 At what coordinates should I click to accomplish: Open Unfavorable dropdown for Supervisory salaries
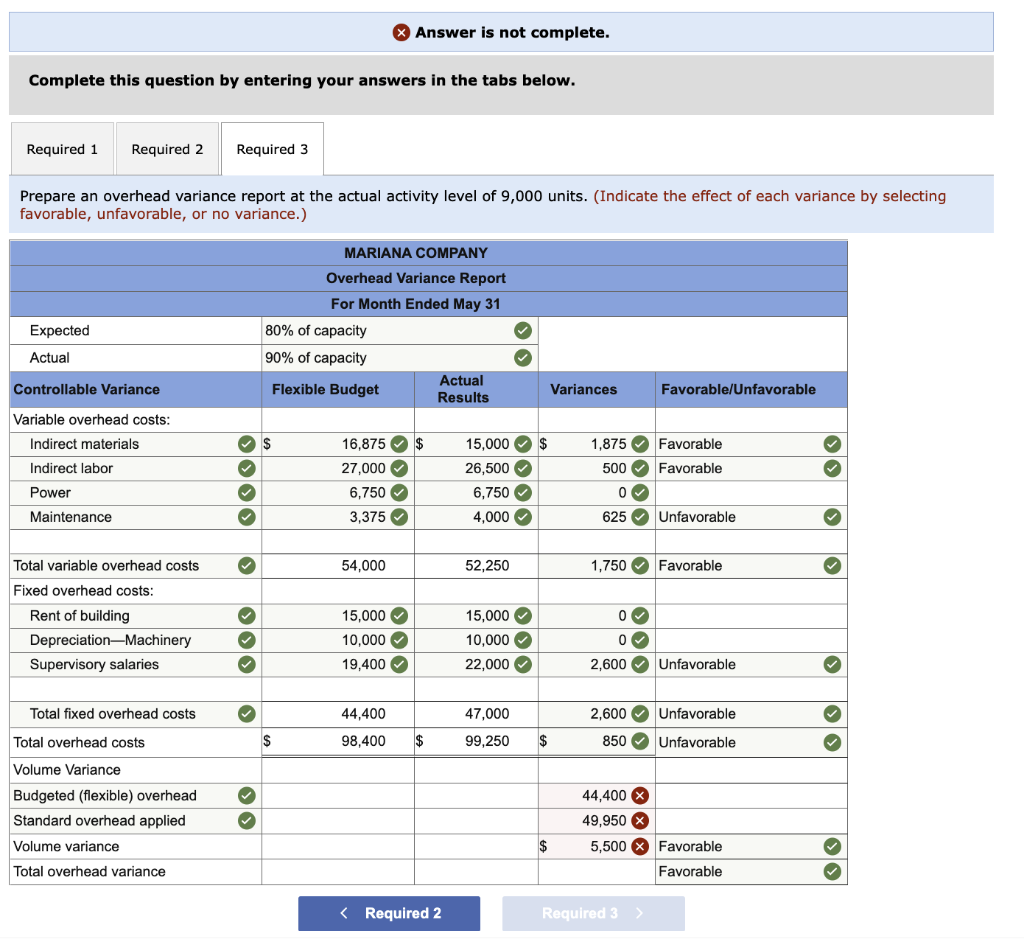(751, 664)
